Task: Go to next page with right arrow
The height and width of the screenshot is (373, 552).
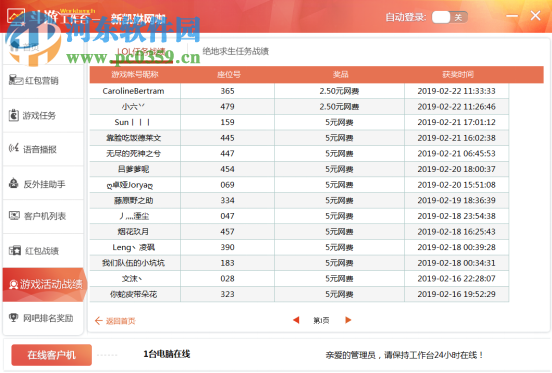Action: [x=348, y=320]
